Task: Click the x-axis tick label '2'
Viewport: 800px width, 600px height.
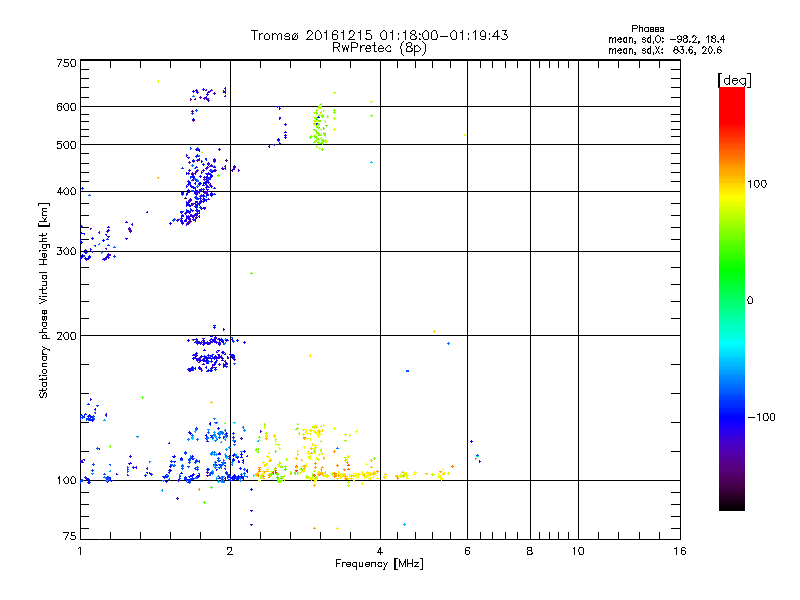Action: point(230,551)
